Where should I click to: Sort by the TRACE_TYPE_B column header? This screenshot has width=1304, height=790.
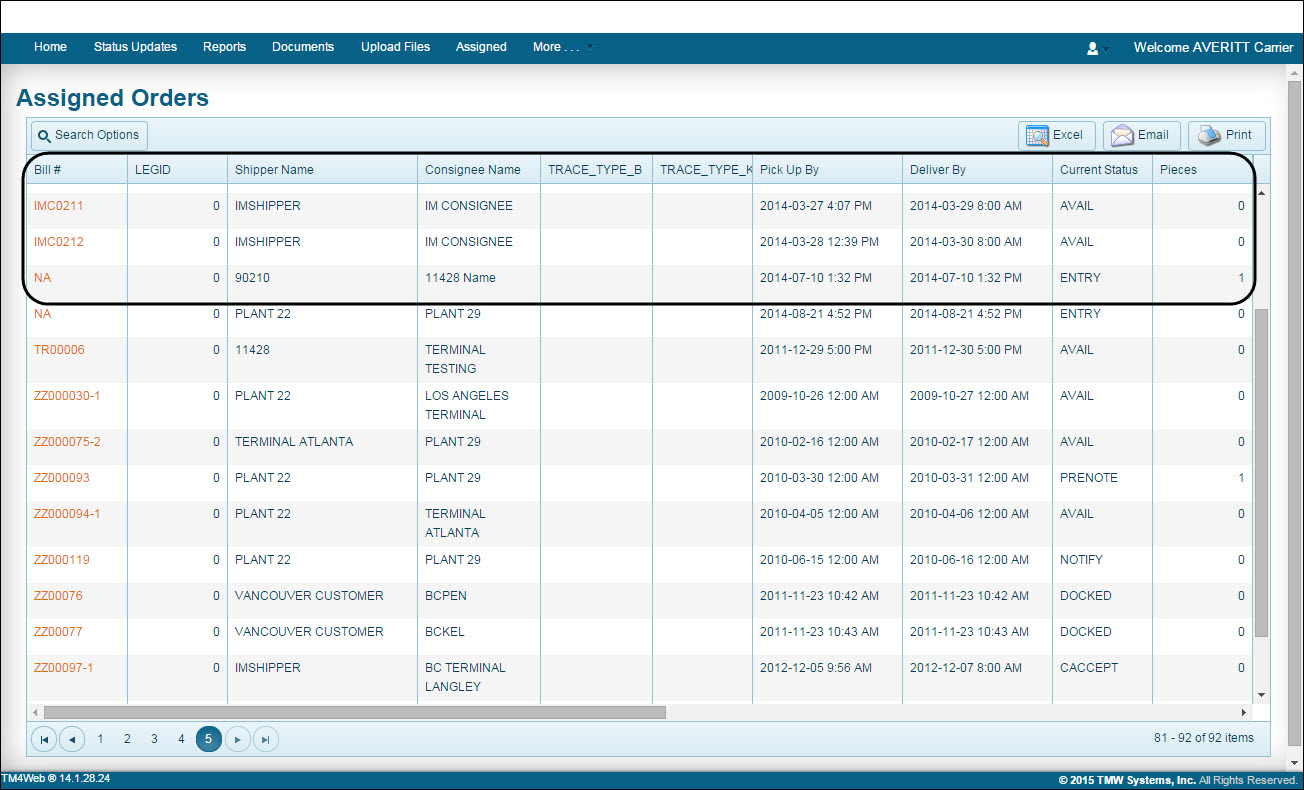pyautogui.click(x=597, y=170)
